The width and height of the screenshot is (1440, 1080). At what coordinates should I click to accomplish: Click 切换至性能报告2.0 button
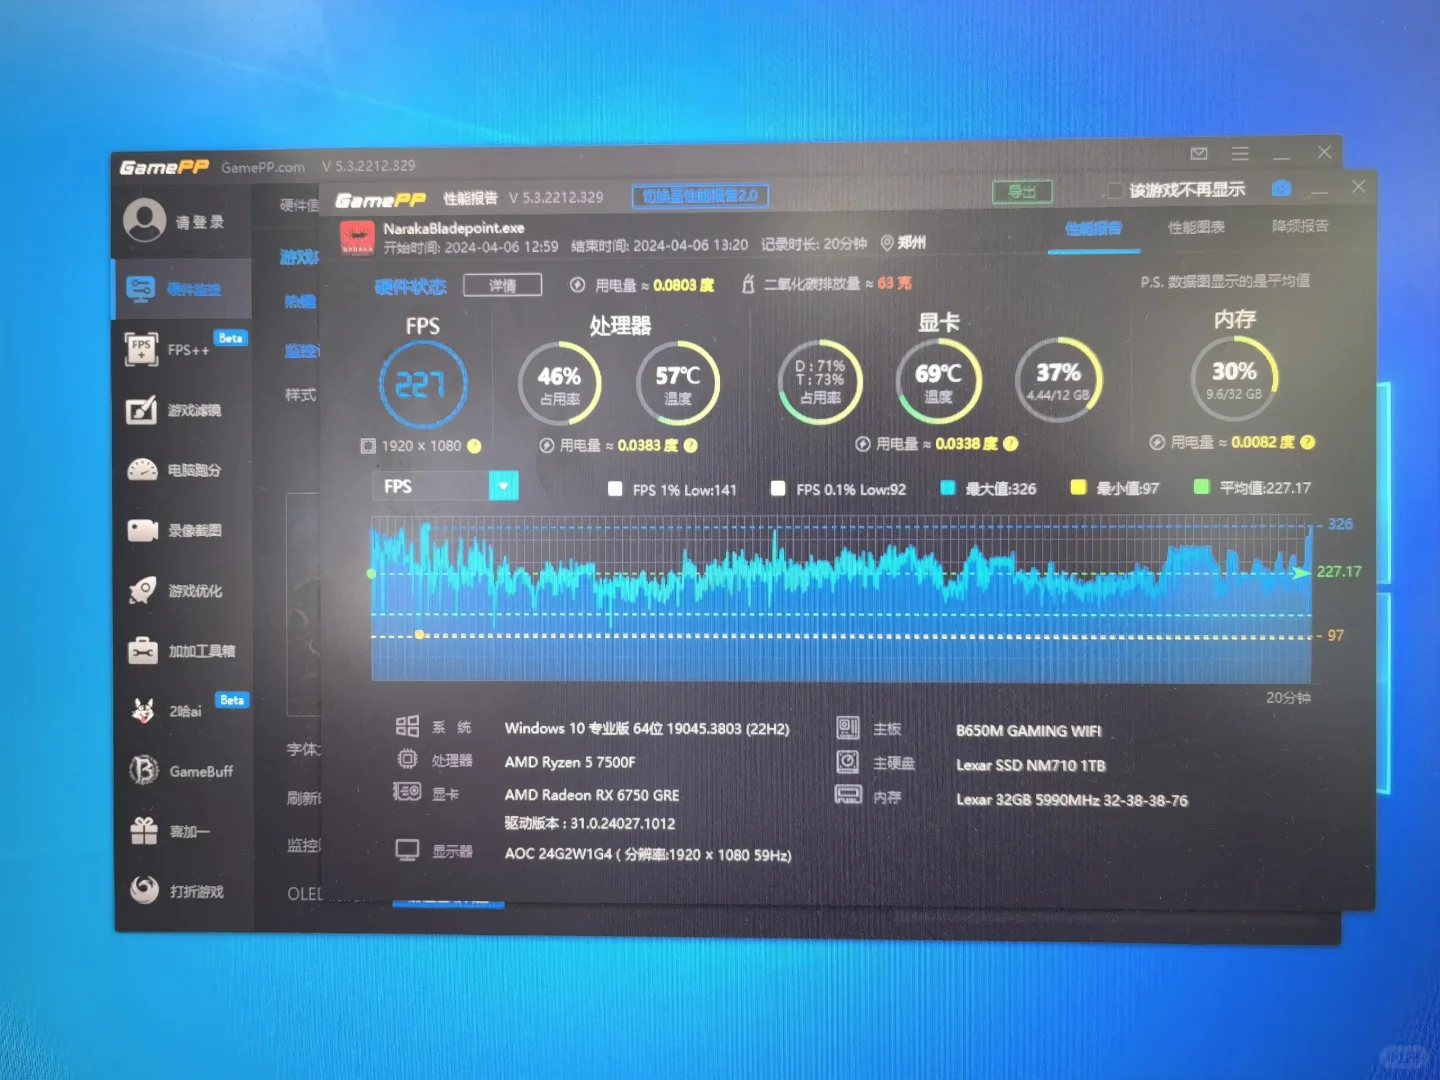coord(700,195)
